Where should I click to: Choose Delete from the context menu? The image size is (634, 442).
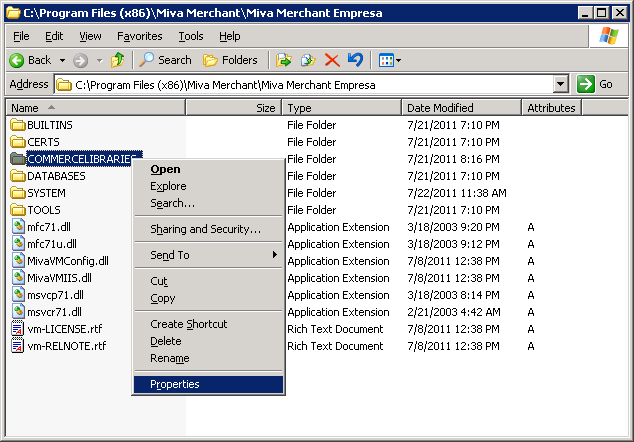point(208,341)
